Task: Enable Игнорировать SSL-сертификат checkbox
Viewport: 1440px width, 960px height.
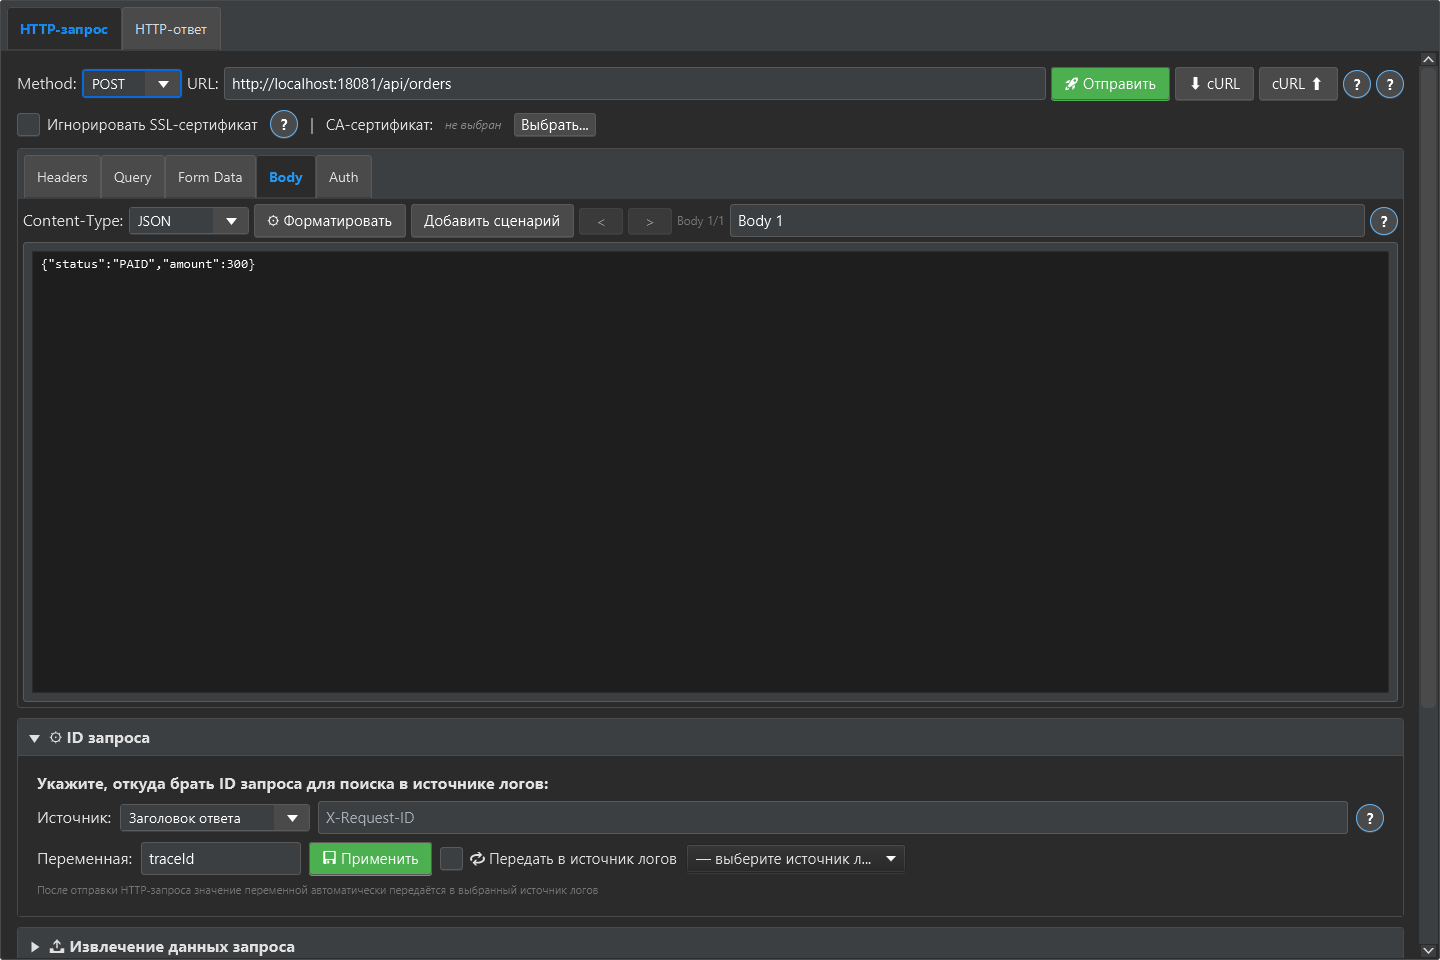Action: (29, 124)
